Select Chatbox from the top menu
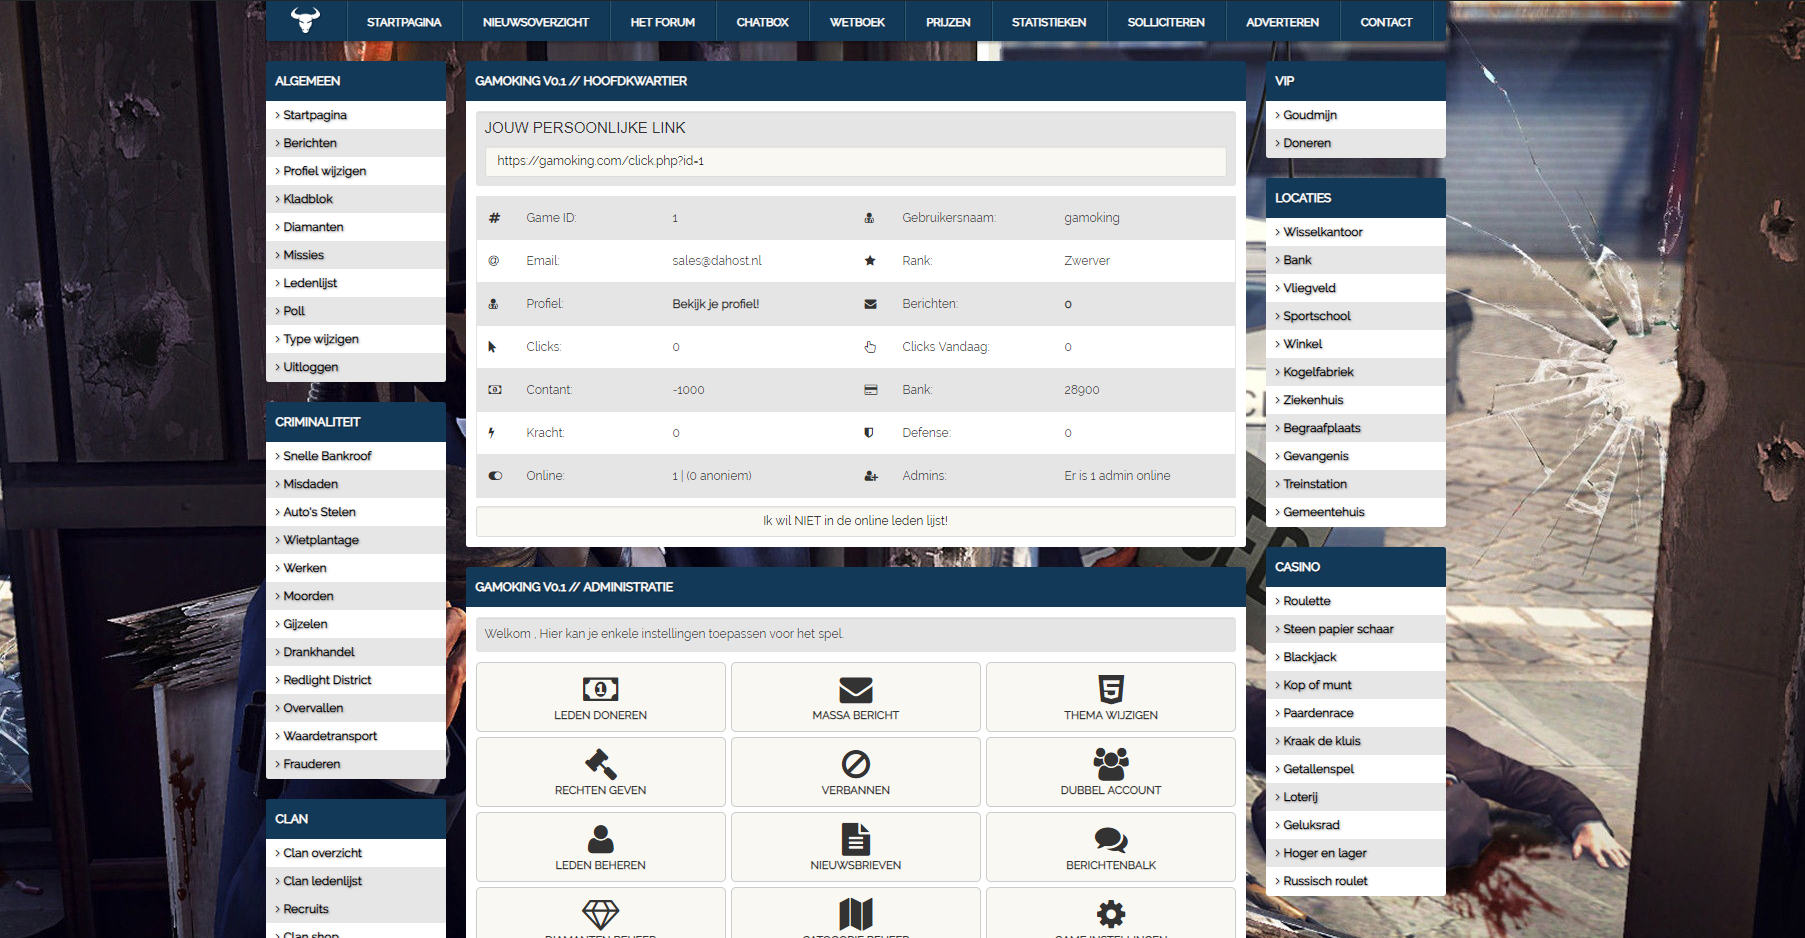 click(x=762, y=22)
